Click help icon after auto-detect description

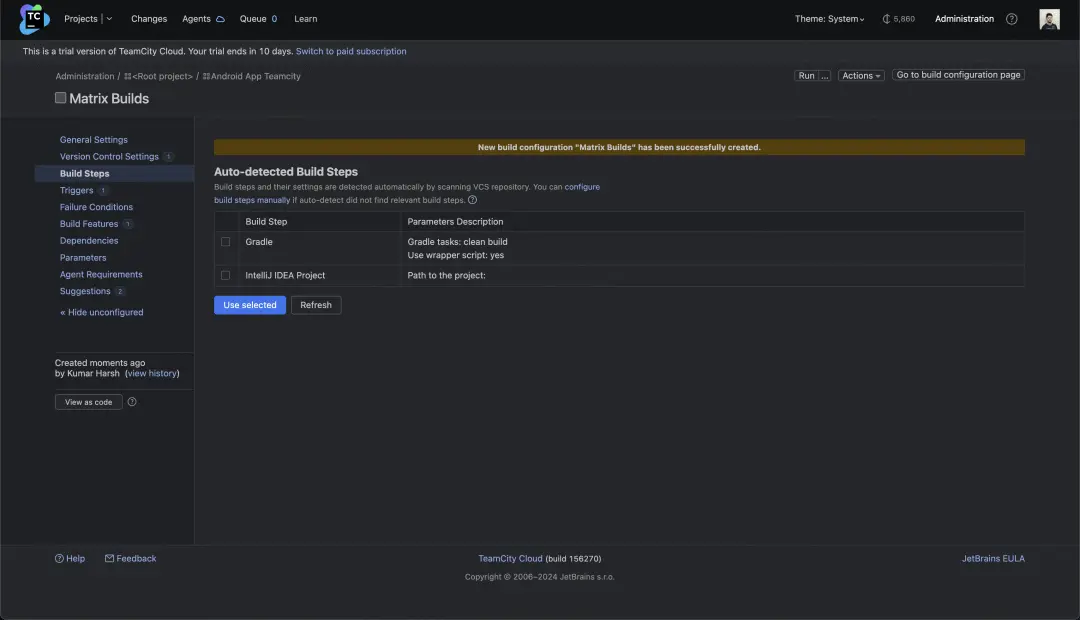pos(472,200)
